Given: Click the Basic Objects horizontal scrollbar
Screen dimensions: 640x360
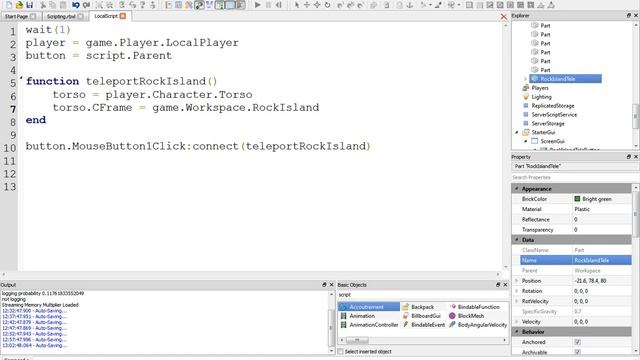Looking at the screenshot, I should (x=423, y=340).
